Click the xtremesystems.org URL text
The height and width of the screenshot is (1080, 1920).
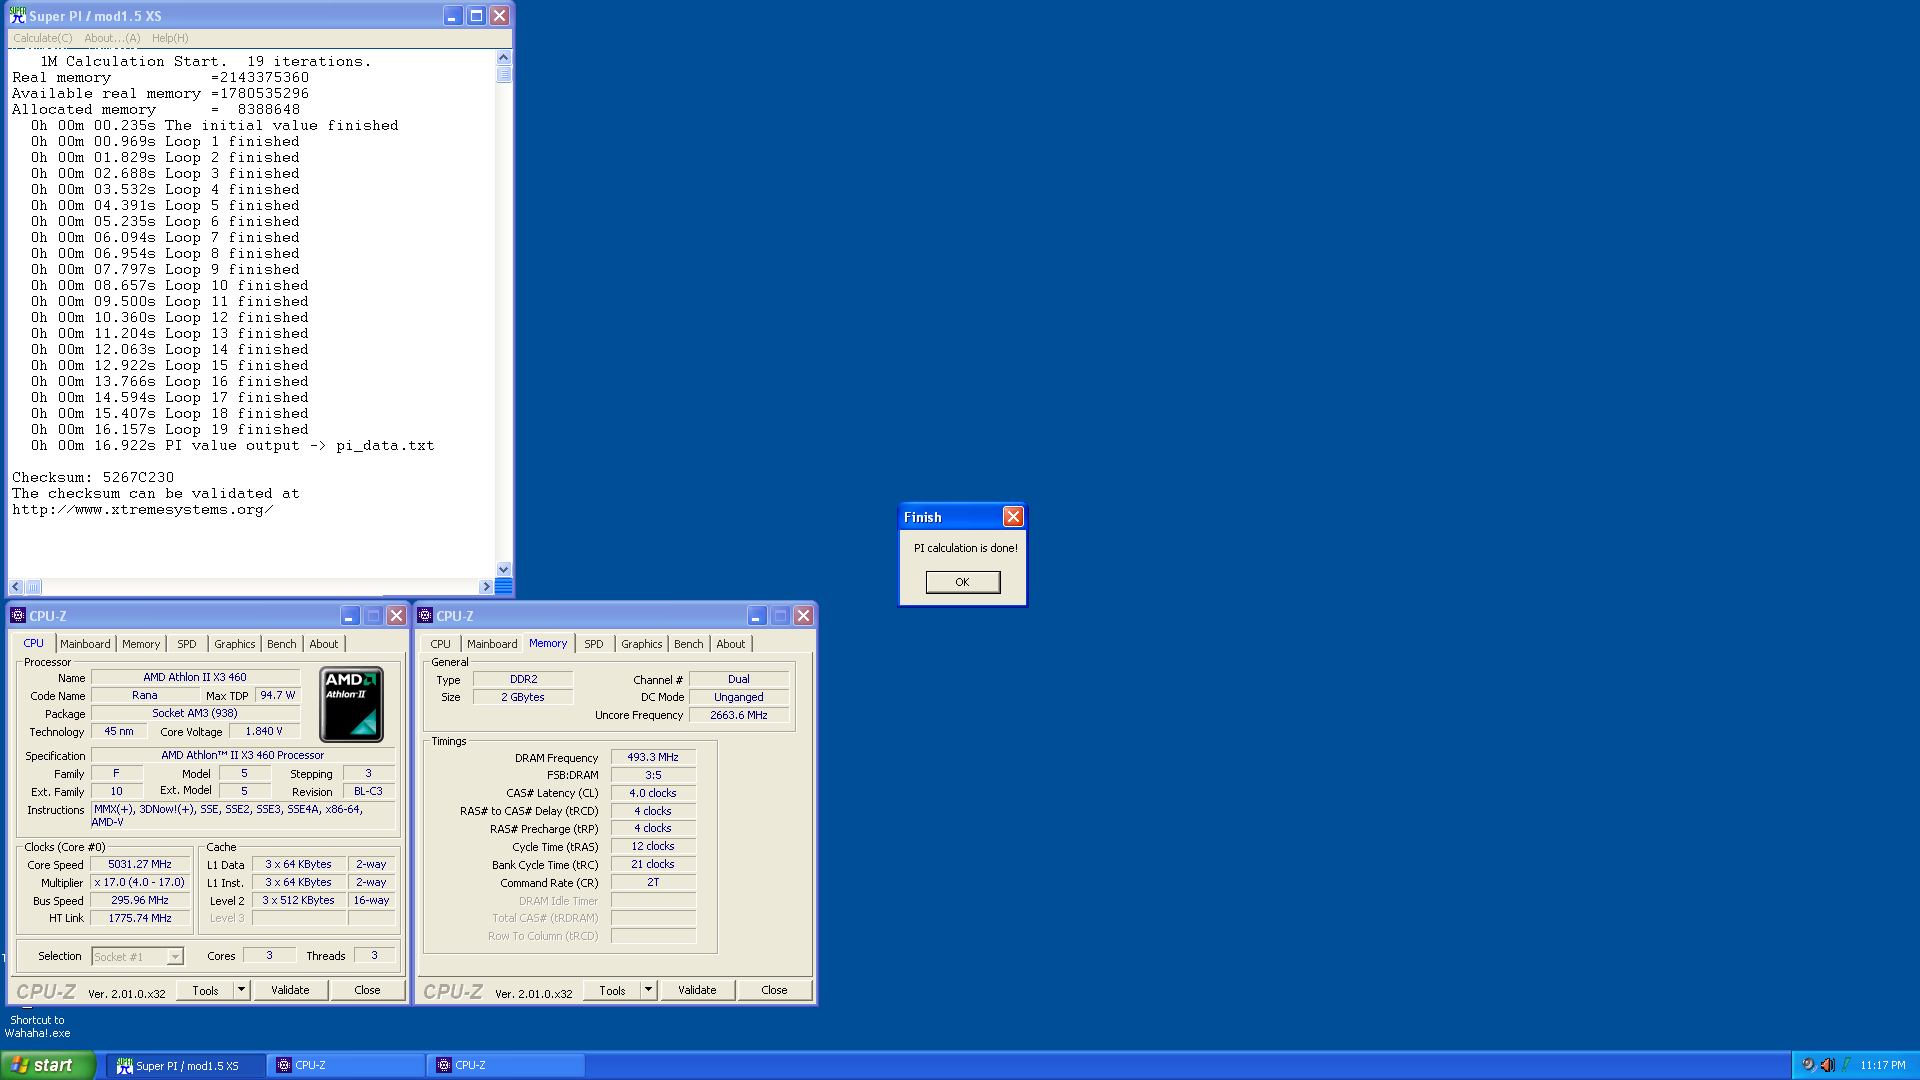[x=142, y=510]
